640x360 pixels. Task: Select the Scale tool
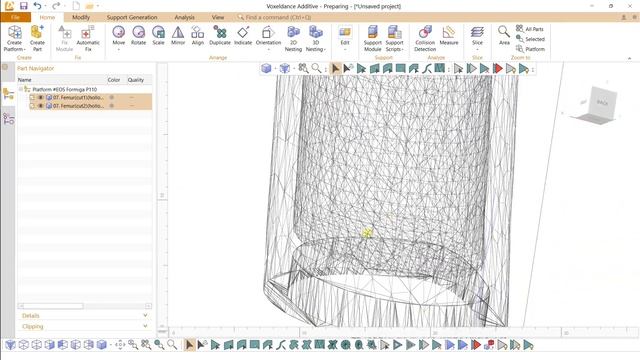point(158,35)
